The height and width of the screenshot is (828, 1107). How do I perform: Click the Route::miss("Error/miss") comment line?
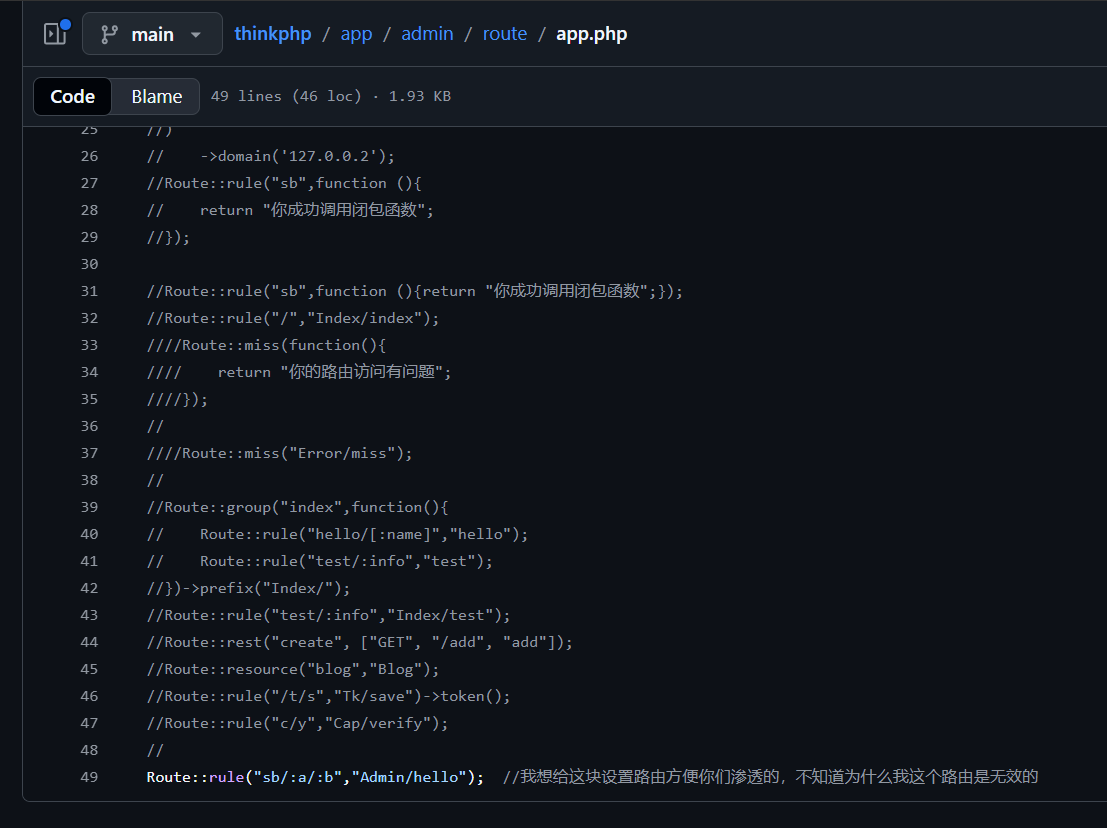click(280, 453)
